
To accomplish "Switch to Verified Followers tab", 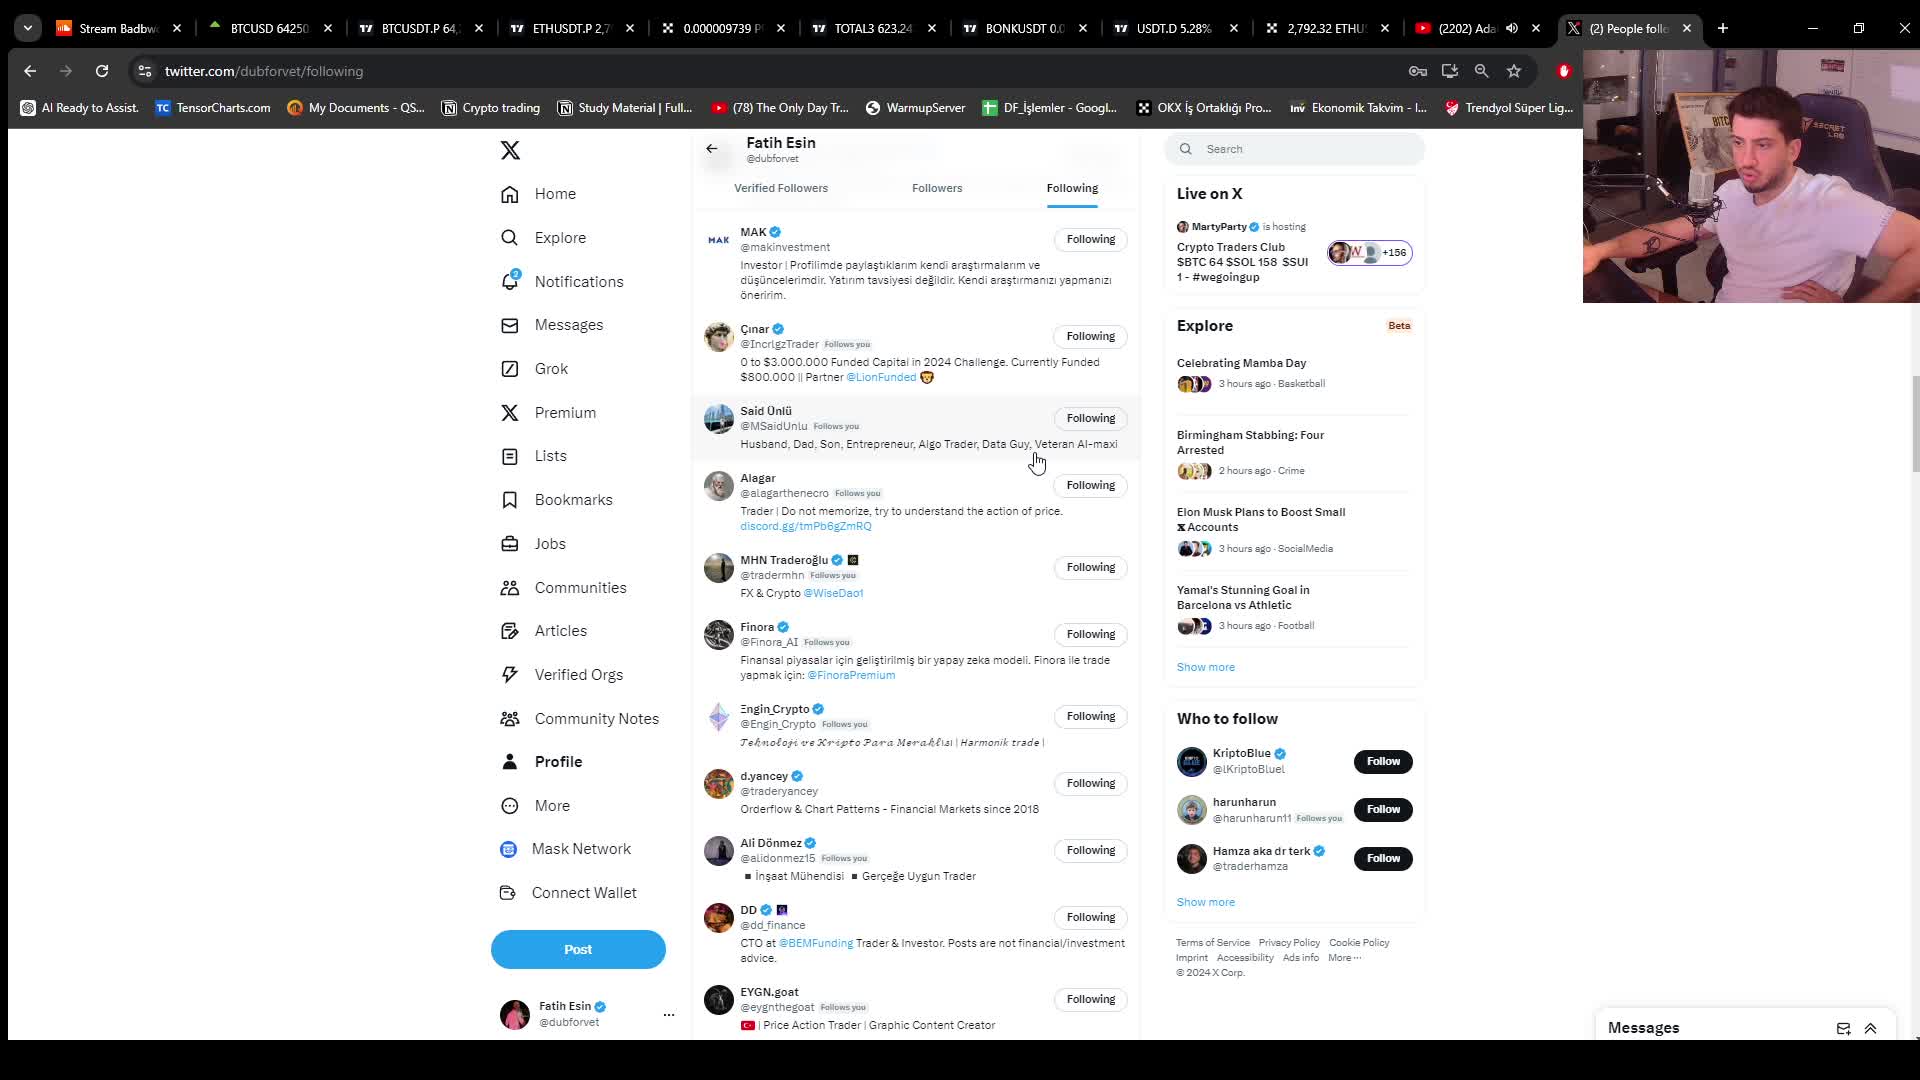I will pos(781,188).
